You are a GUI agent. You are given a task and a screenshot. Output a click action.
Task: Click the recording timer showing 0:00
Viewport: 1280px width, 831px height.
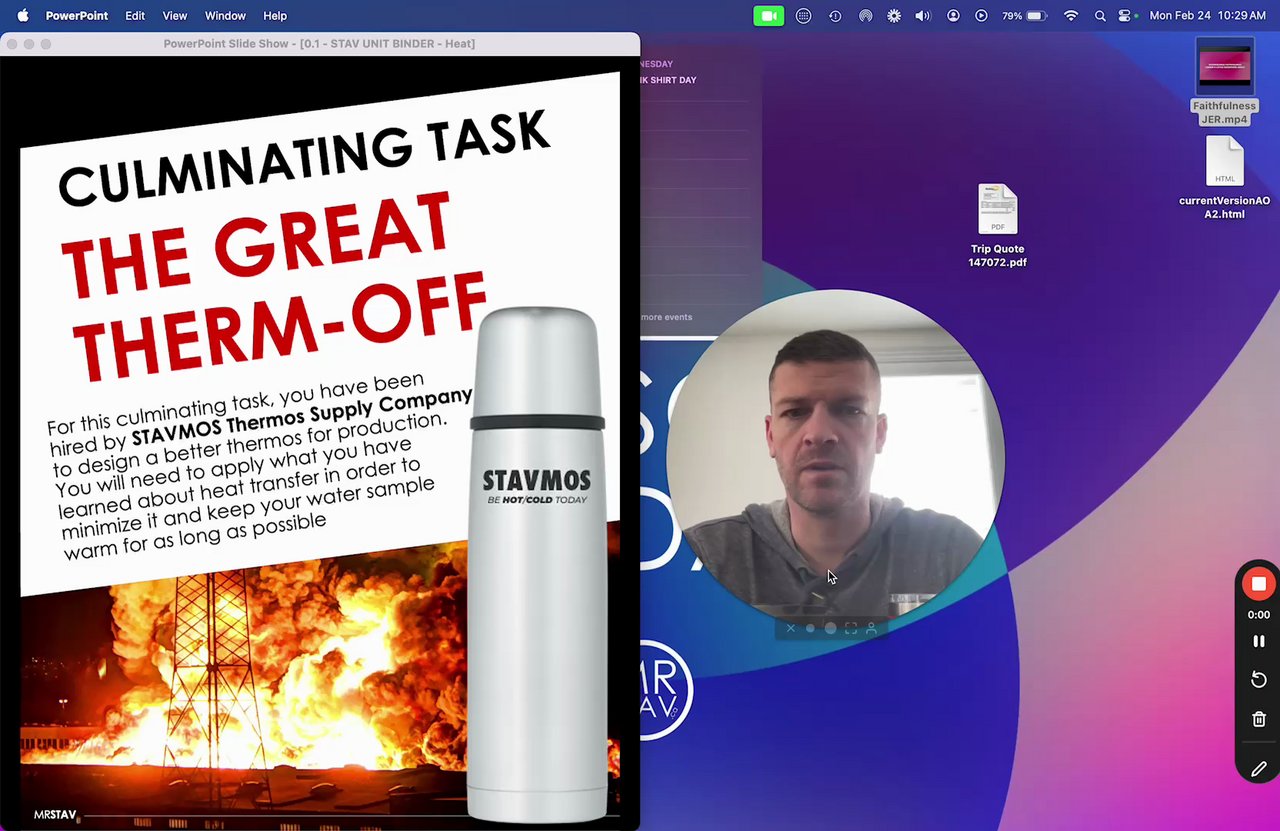(1259, 615)
